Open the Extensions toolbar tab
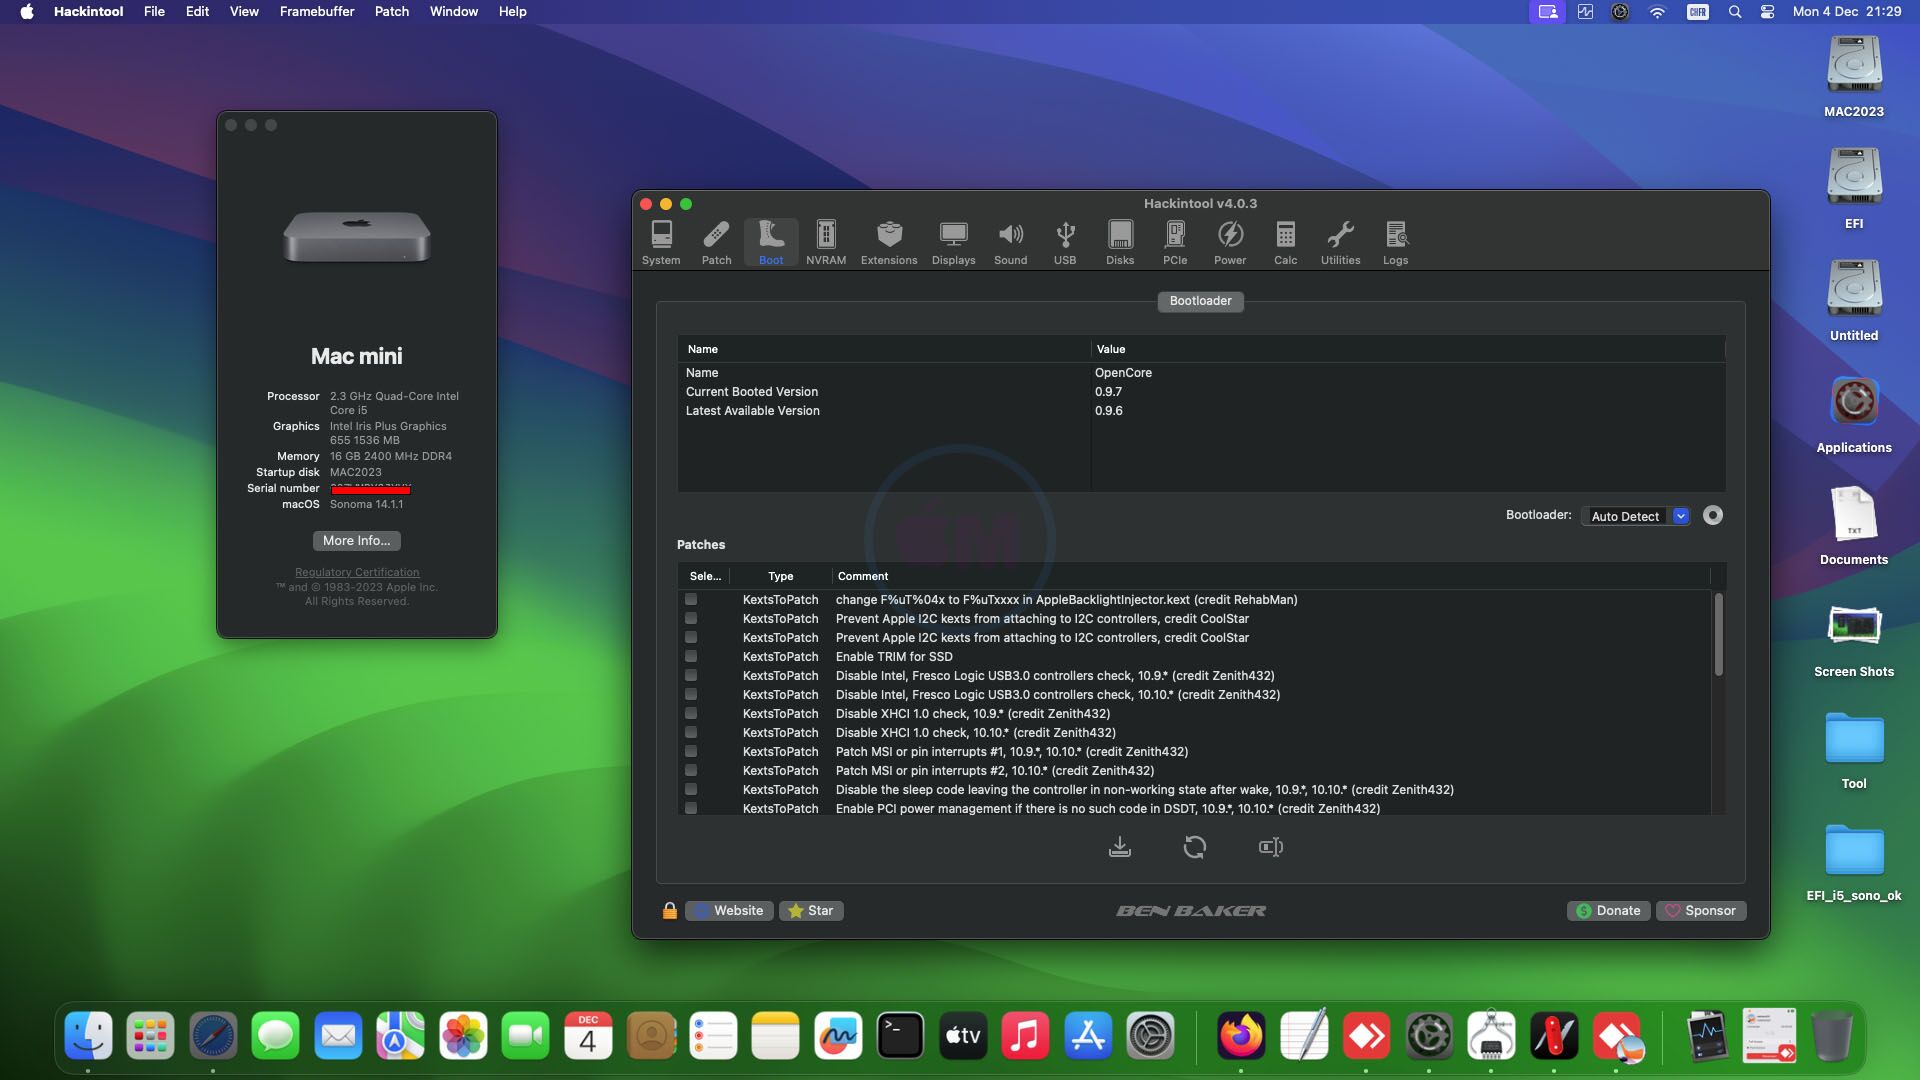The height and width of the screenshot is (1080, 1920). (889, 243)
